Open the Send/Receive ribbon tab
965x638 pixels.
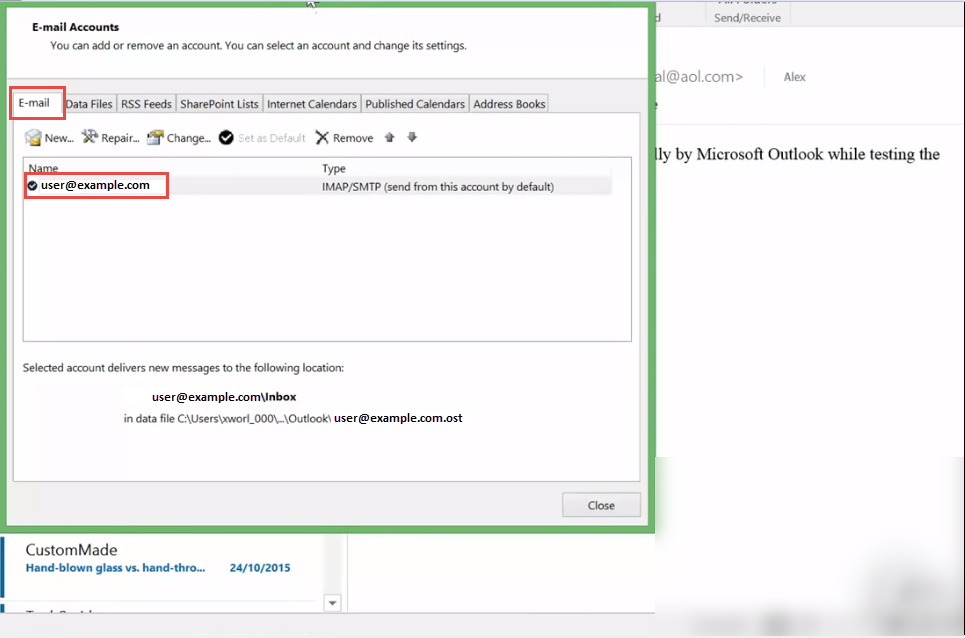pos(747,16)
